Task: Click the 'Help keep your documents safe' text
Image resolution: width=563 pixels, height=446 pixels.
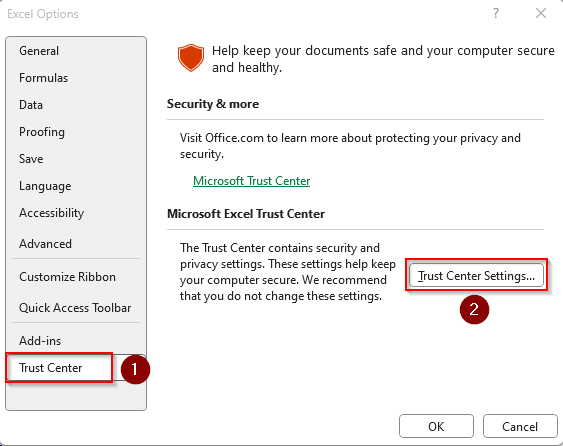Action: [383, 59]
